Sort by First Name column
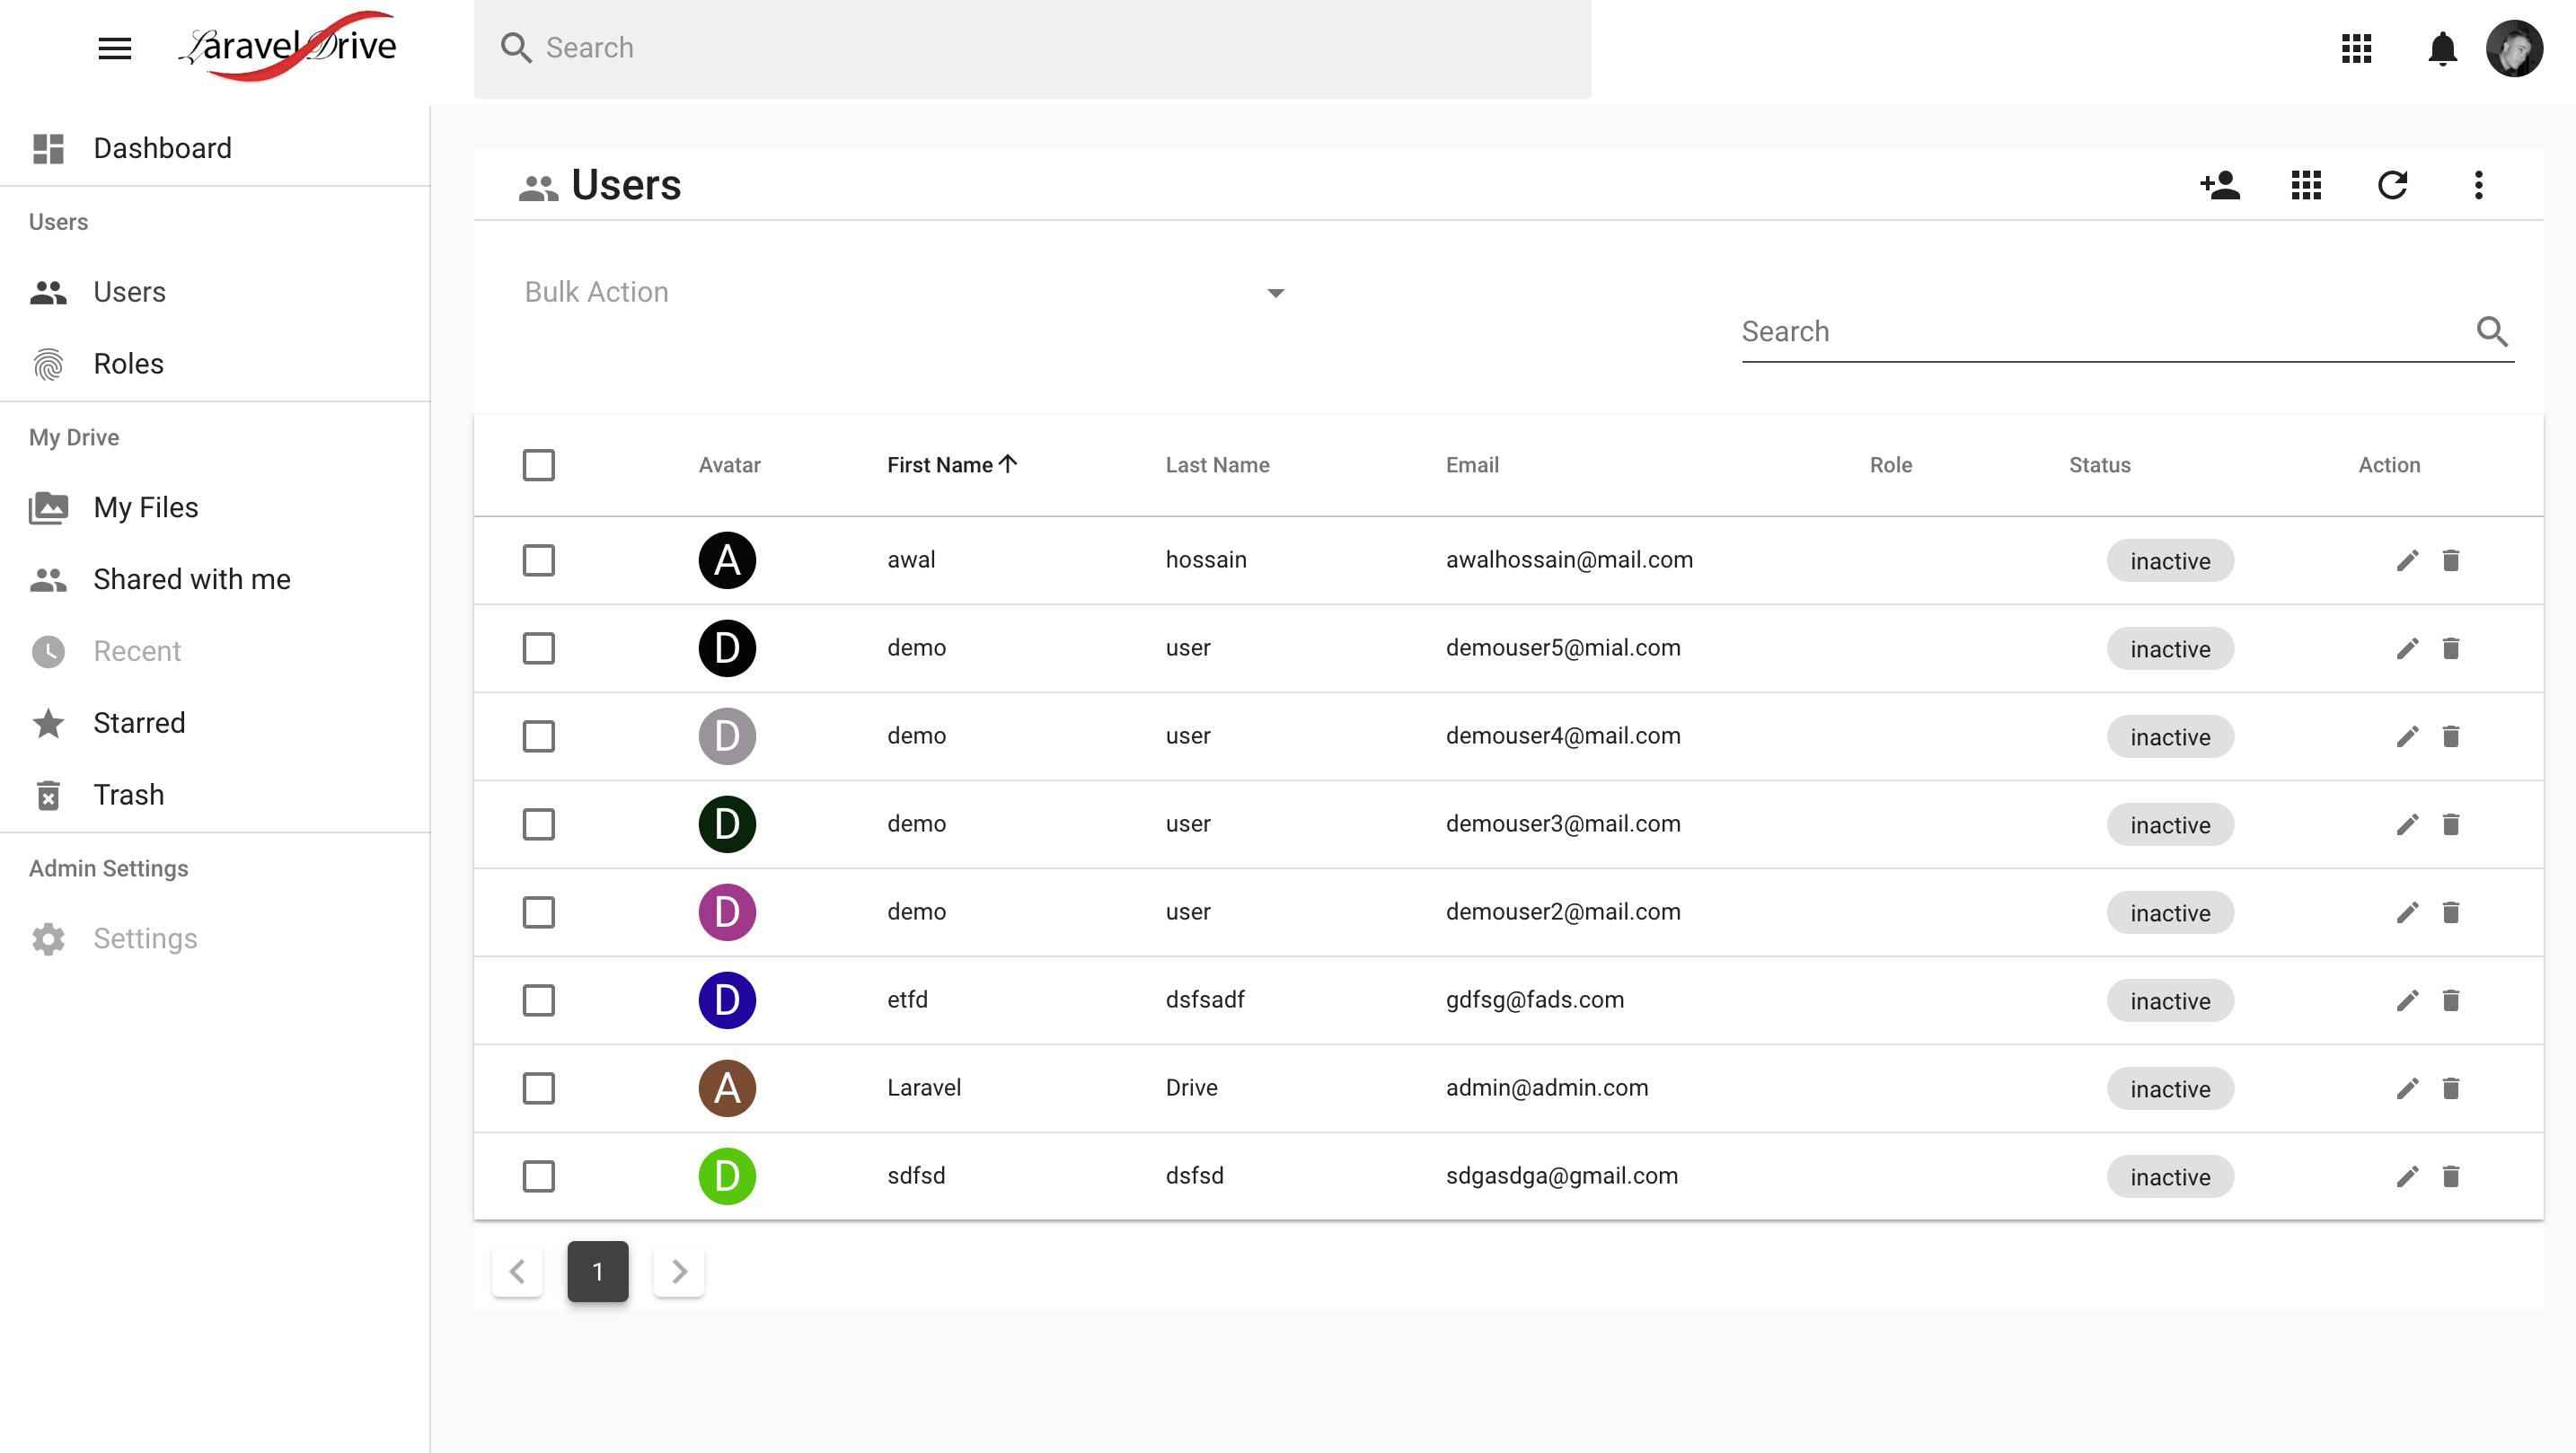 point(951,465)
